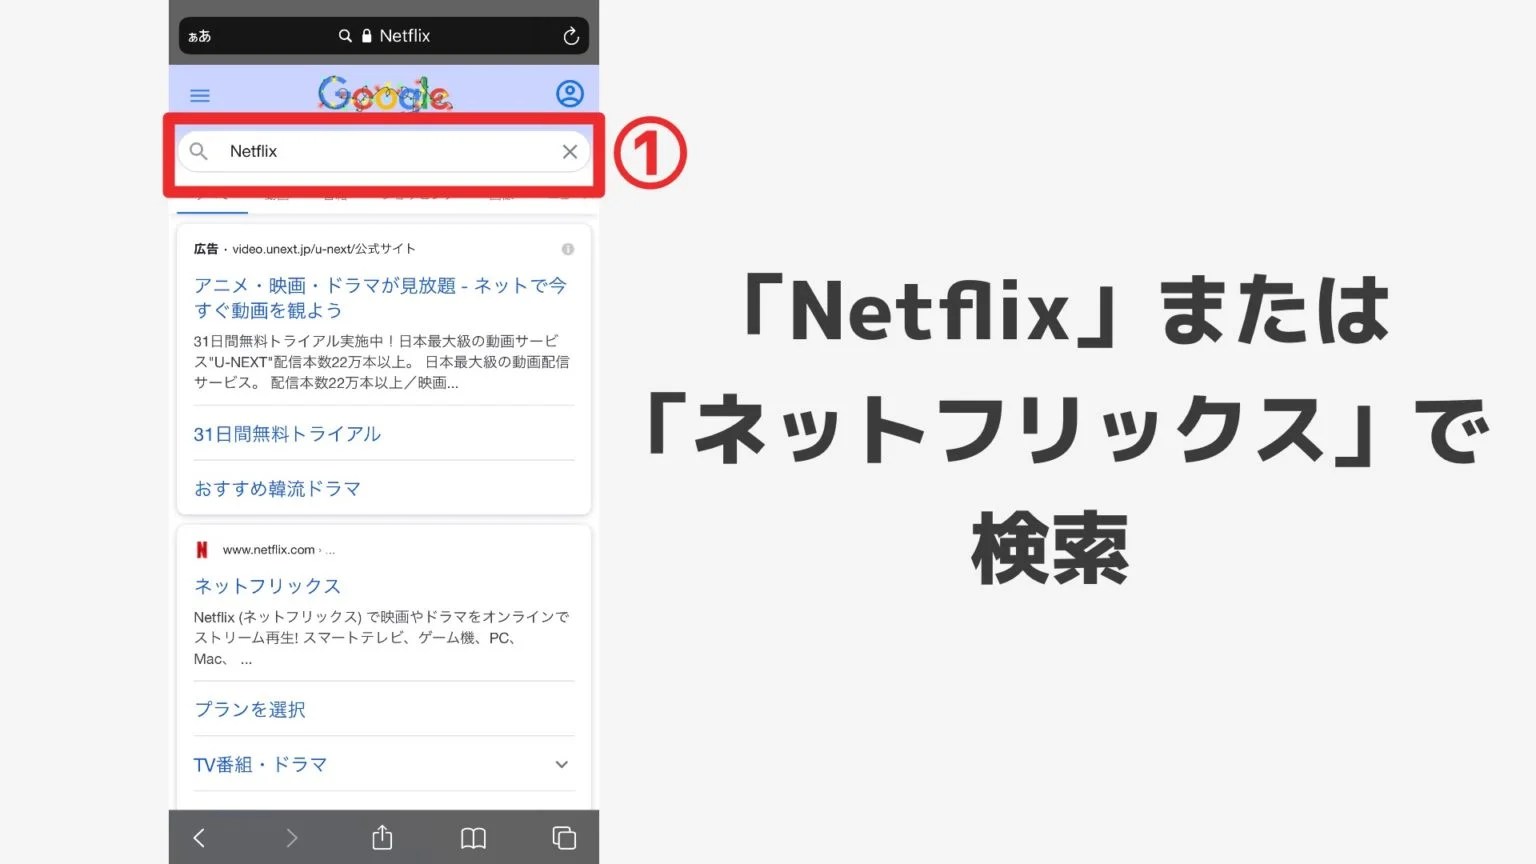Tap the Google doodle logo
Image resolution: width=1536 pixels, height=864 pixels.
pos(385,94)
